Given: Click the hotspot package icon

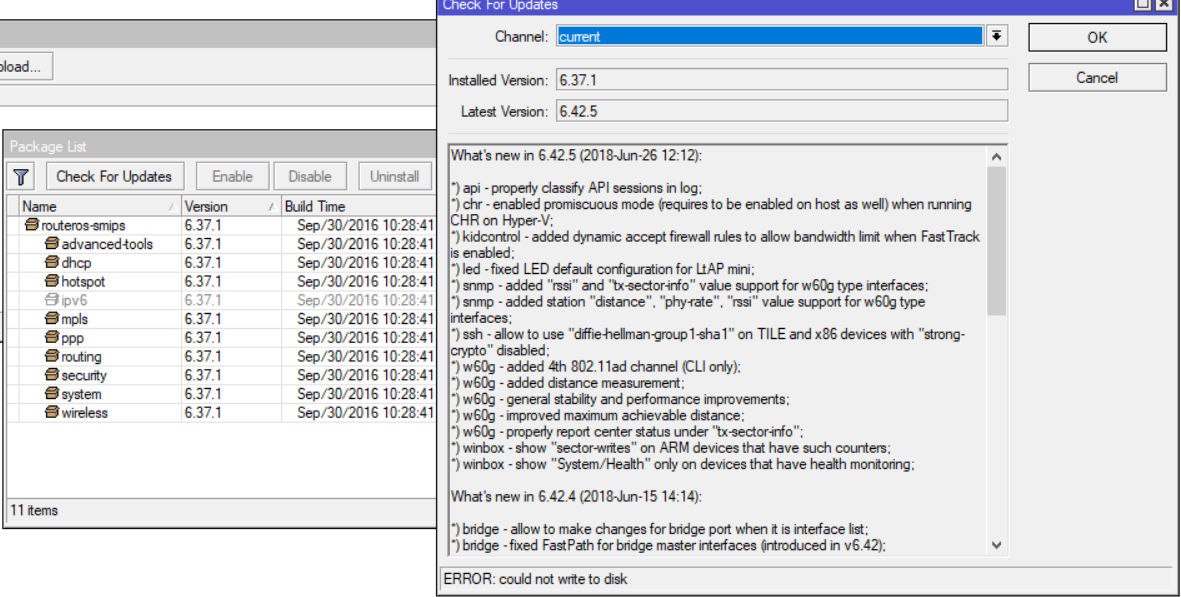Looking at the screenshot, I should click(52, 282).
